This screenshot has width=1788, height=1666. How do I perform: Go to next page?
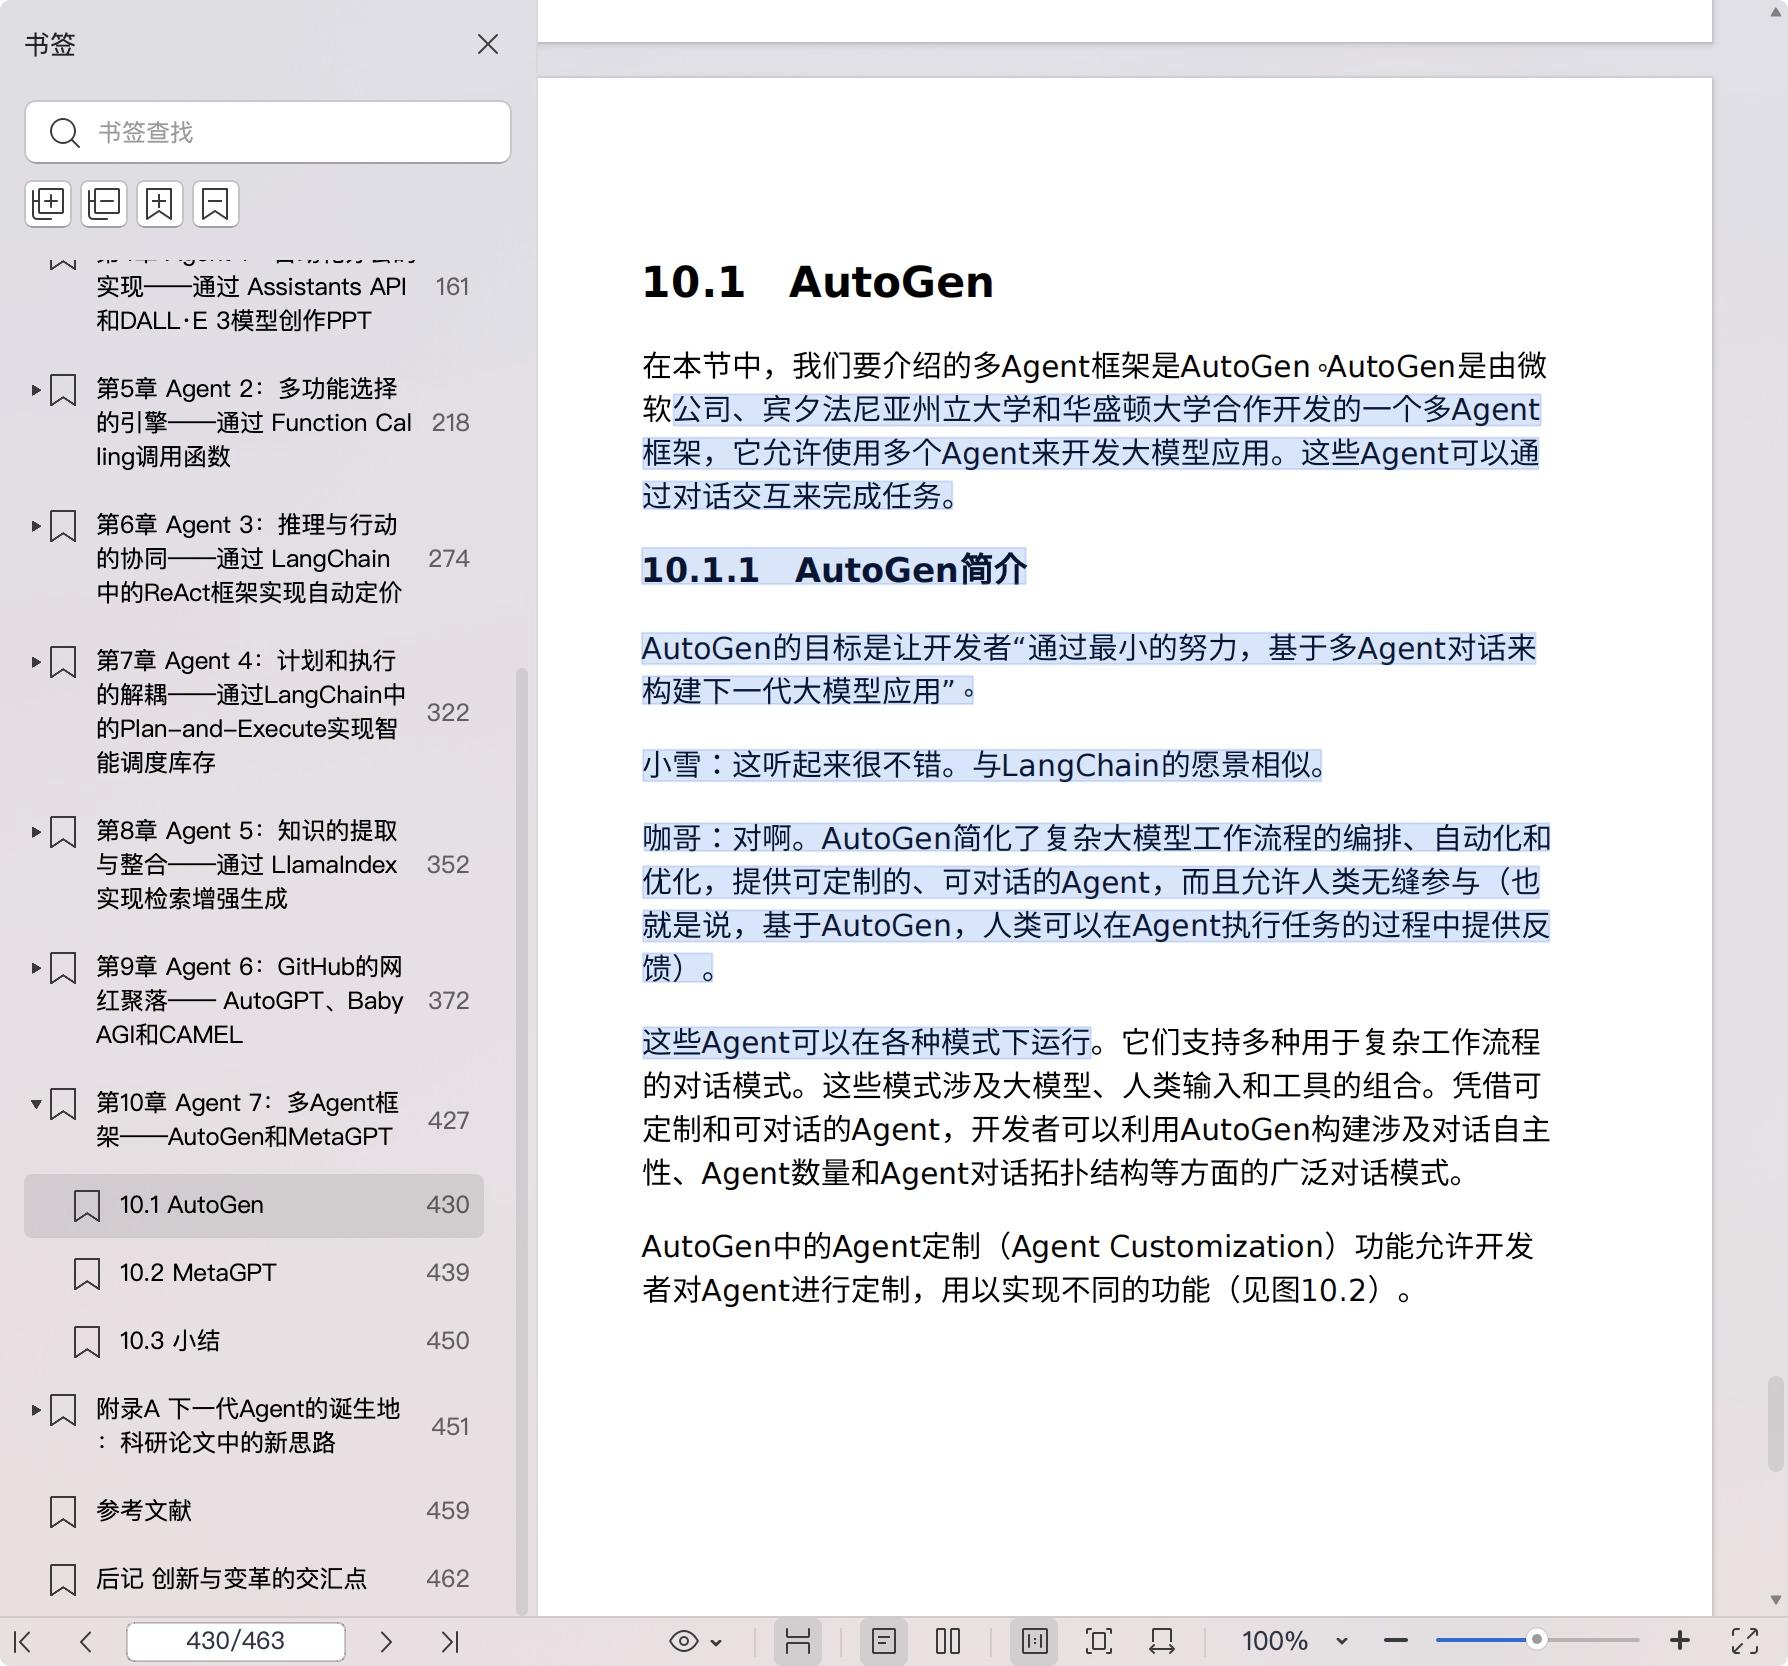386,1641
